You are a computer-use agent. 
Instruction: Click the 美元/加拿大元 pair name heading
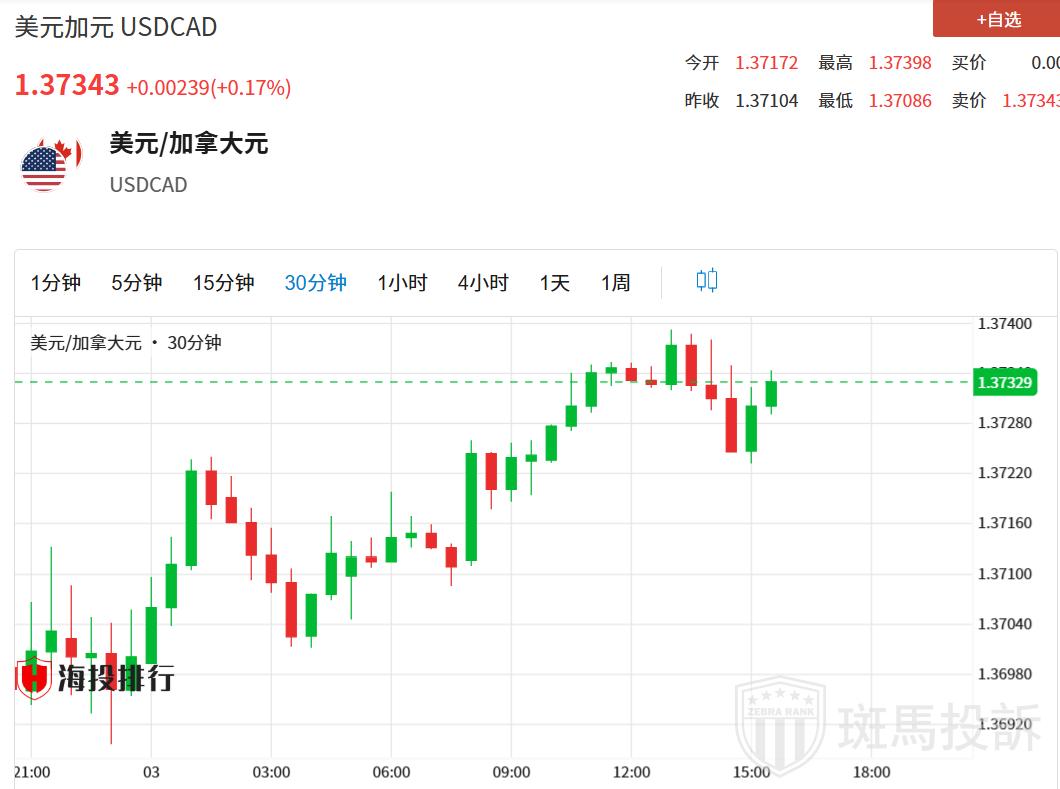(x=189, y=143)
